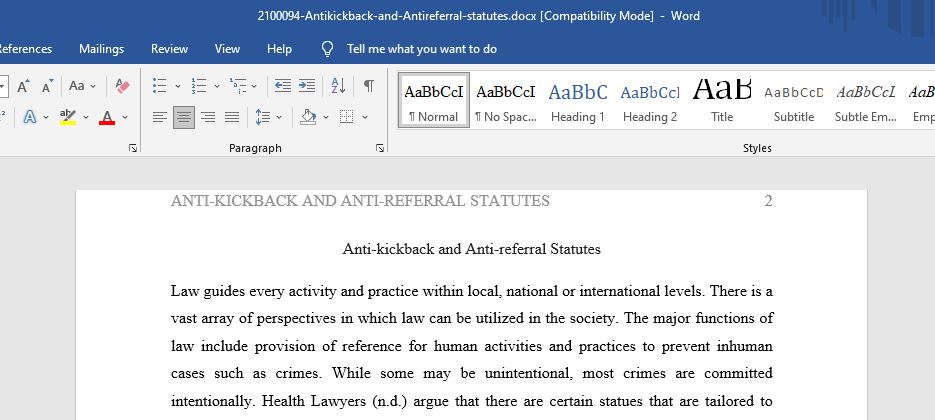Click the page header running title text
This screenshot has width=935, height=420.
pyautogui.click(x=360, y=201)
